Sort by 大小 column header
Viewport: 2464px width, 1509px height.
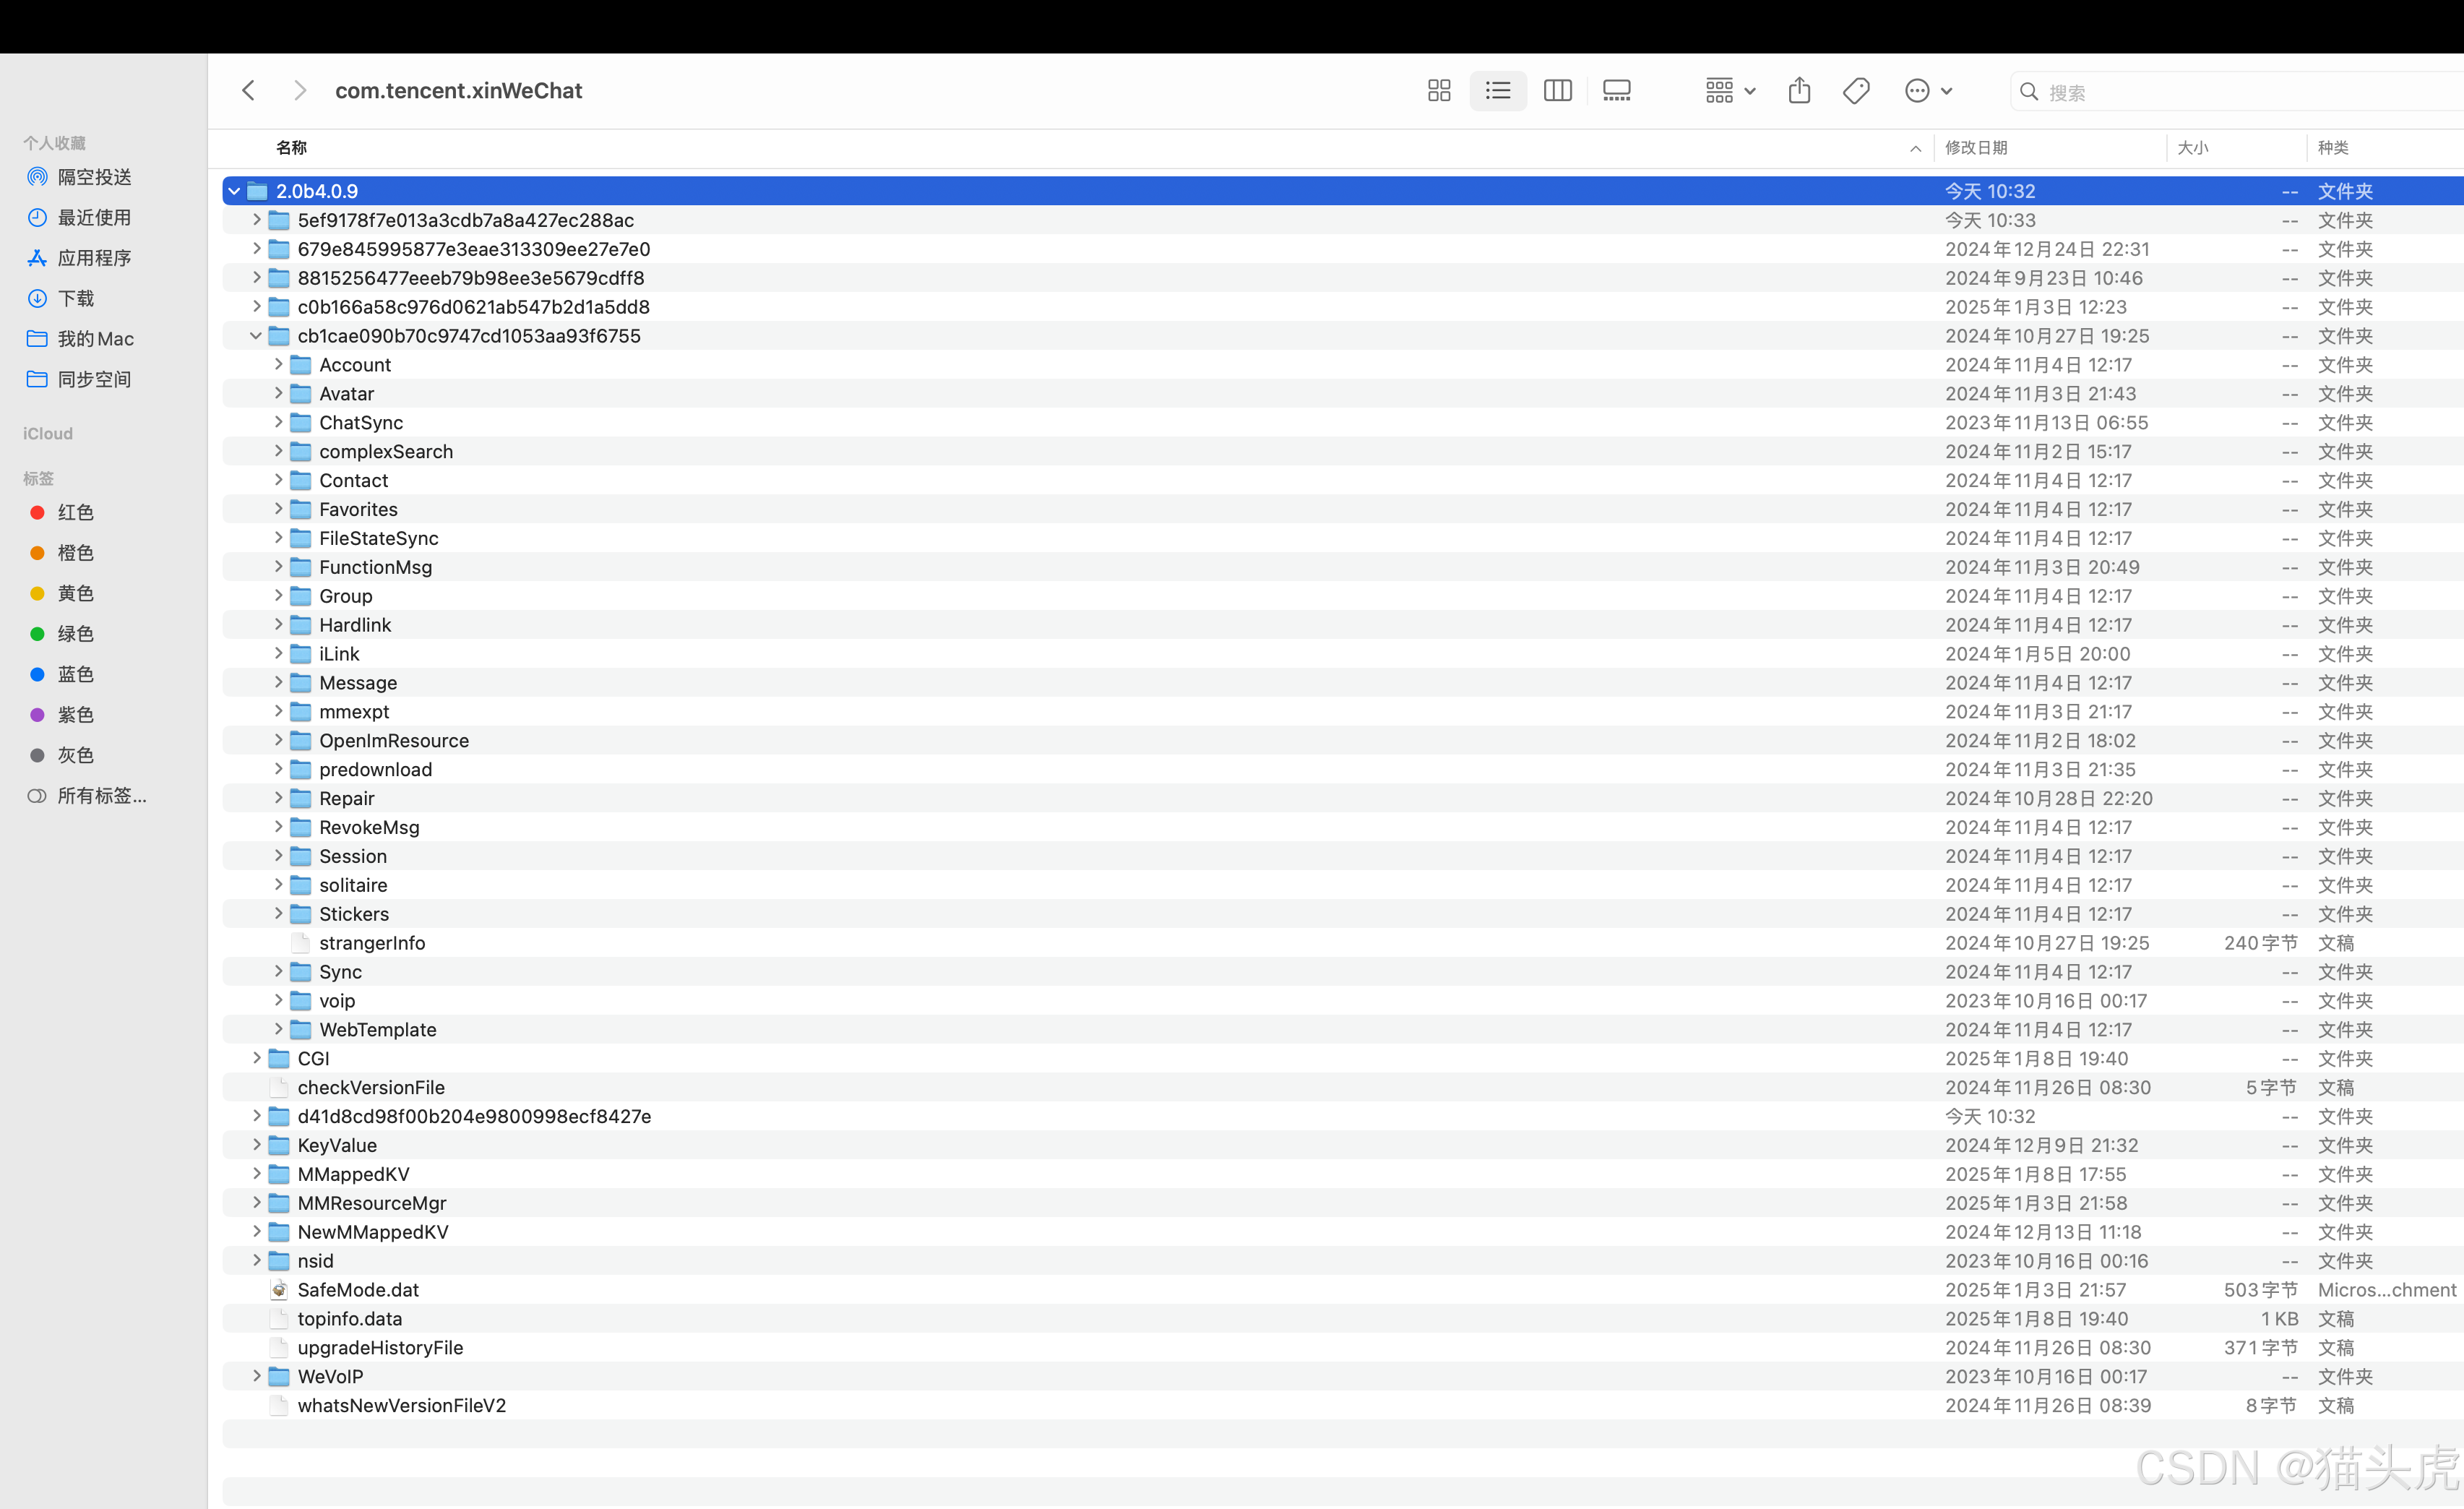pos(2192,148)
